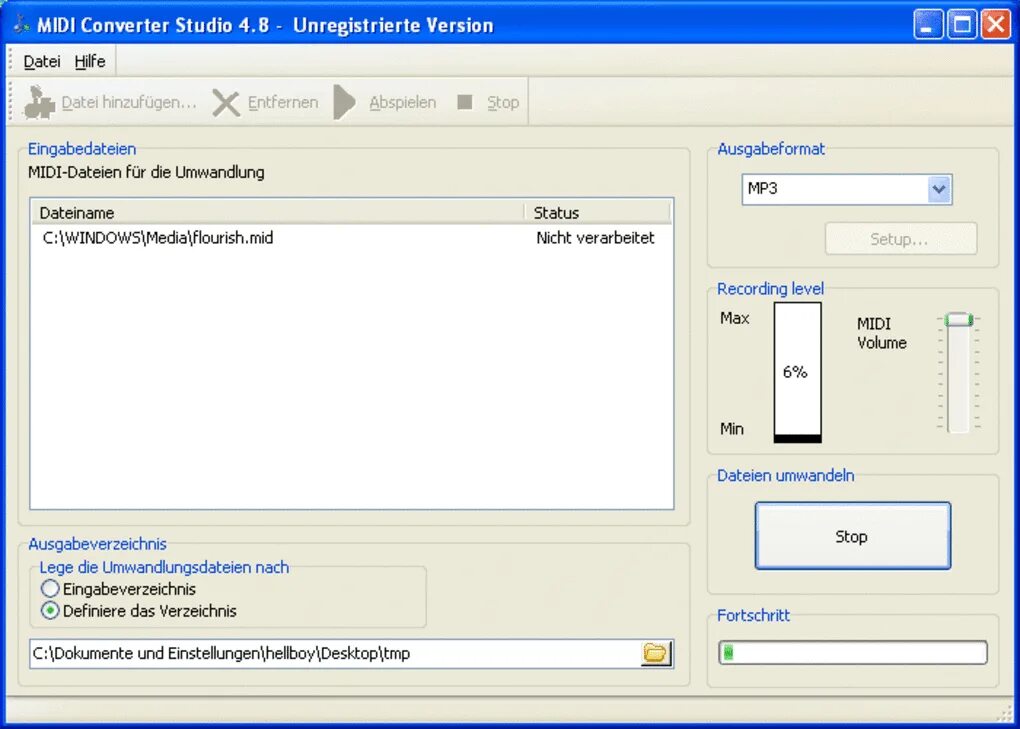Open the Hilfe menu

pyautogui.click(x=90, y=61)
